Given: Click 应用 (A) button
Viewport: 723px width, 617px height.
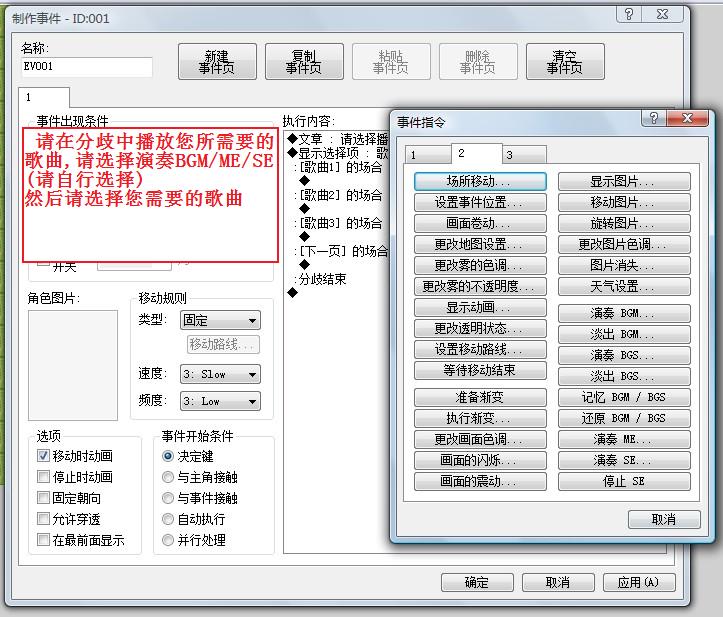Looking at the screenshot, I should 639,582.
